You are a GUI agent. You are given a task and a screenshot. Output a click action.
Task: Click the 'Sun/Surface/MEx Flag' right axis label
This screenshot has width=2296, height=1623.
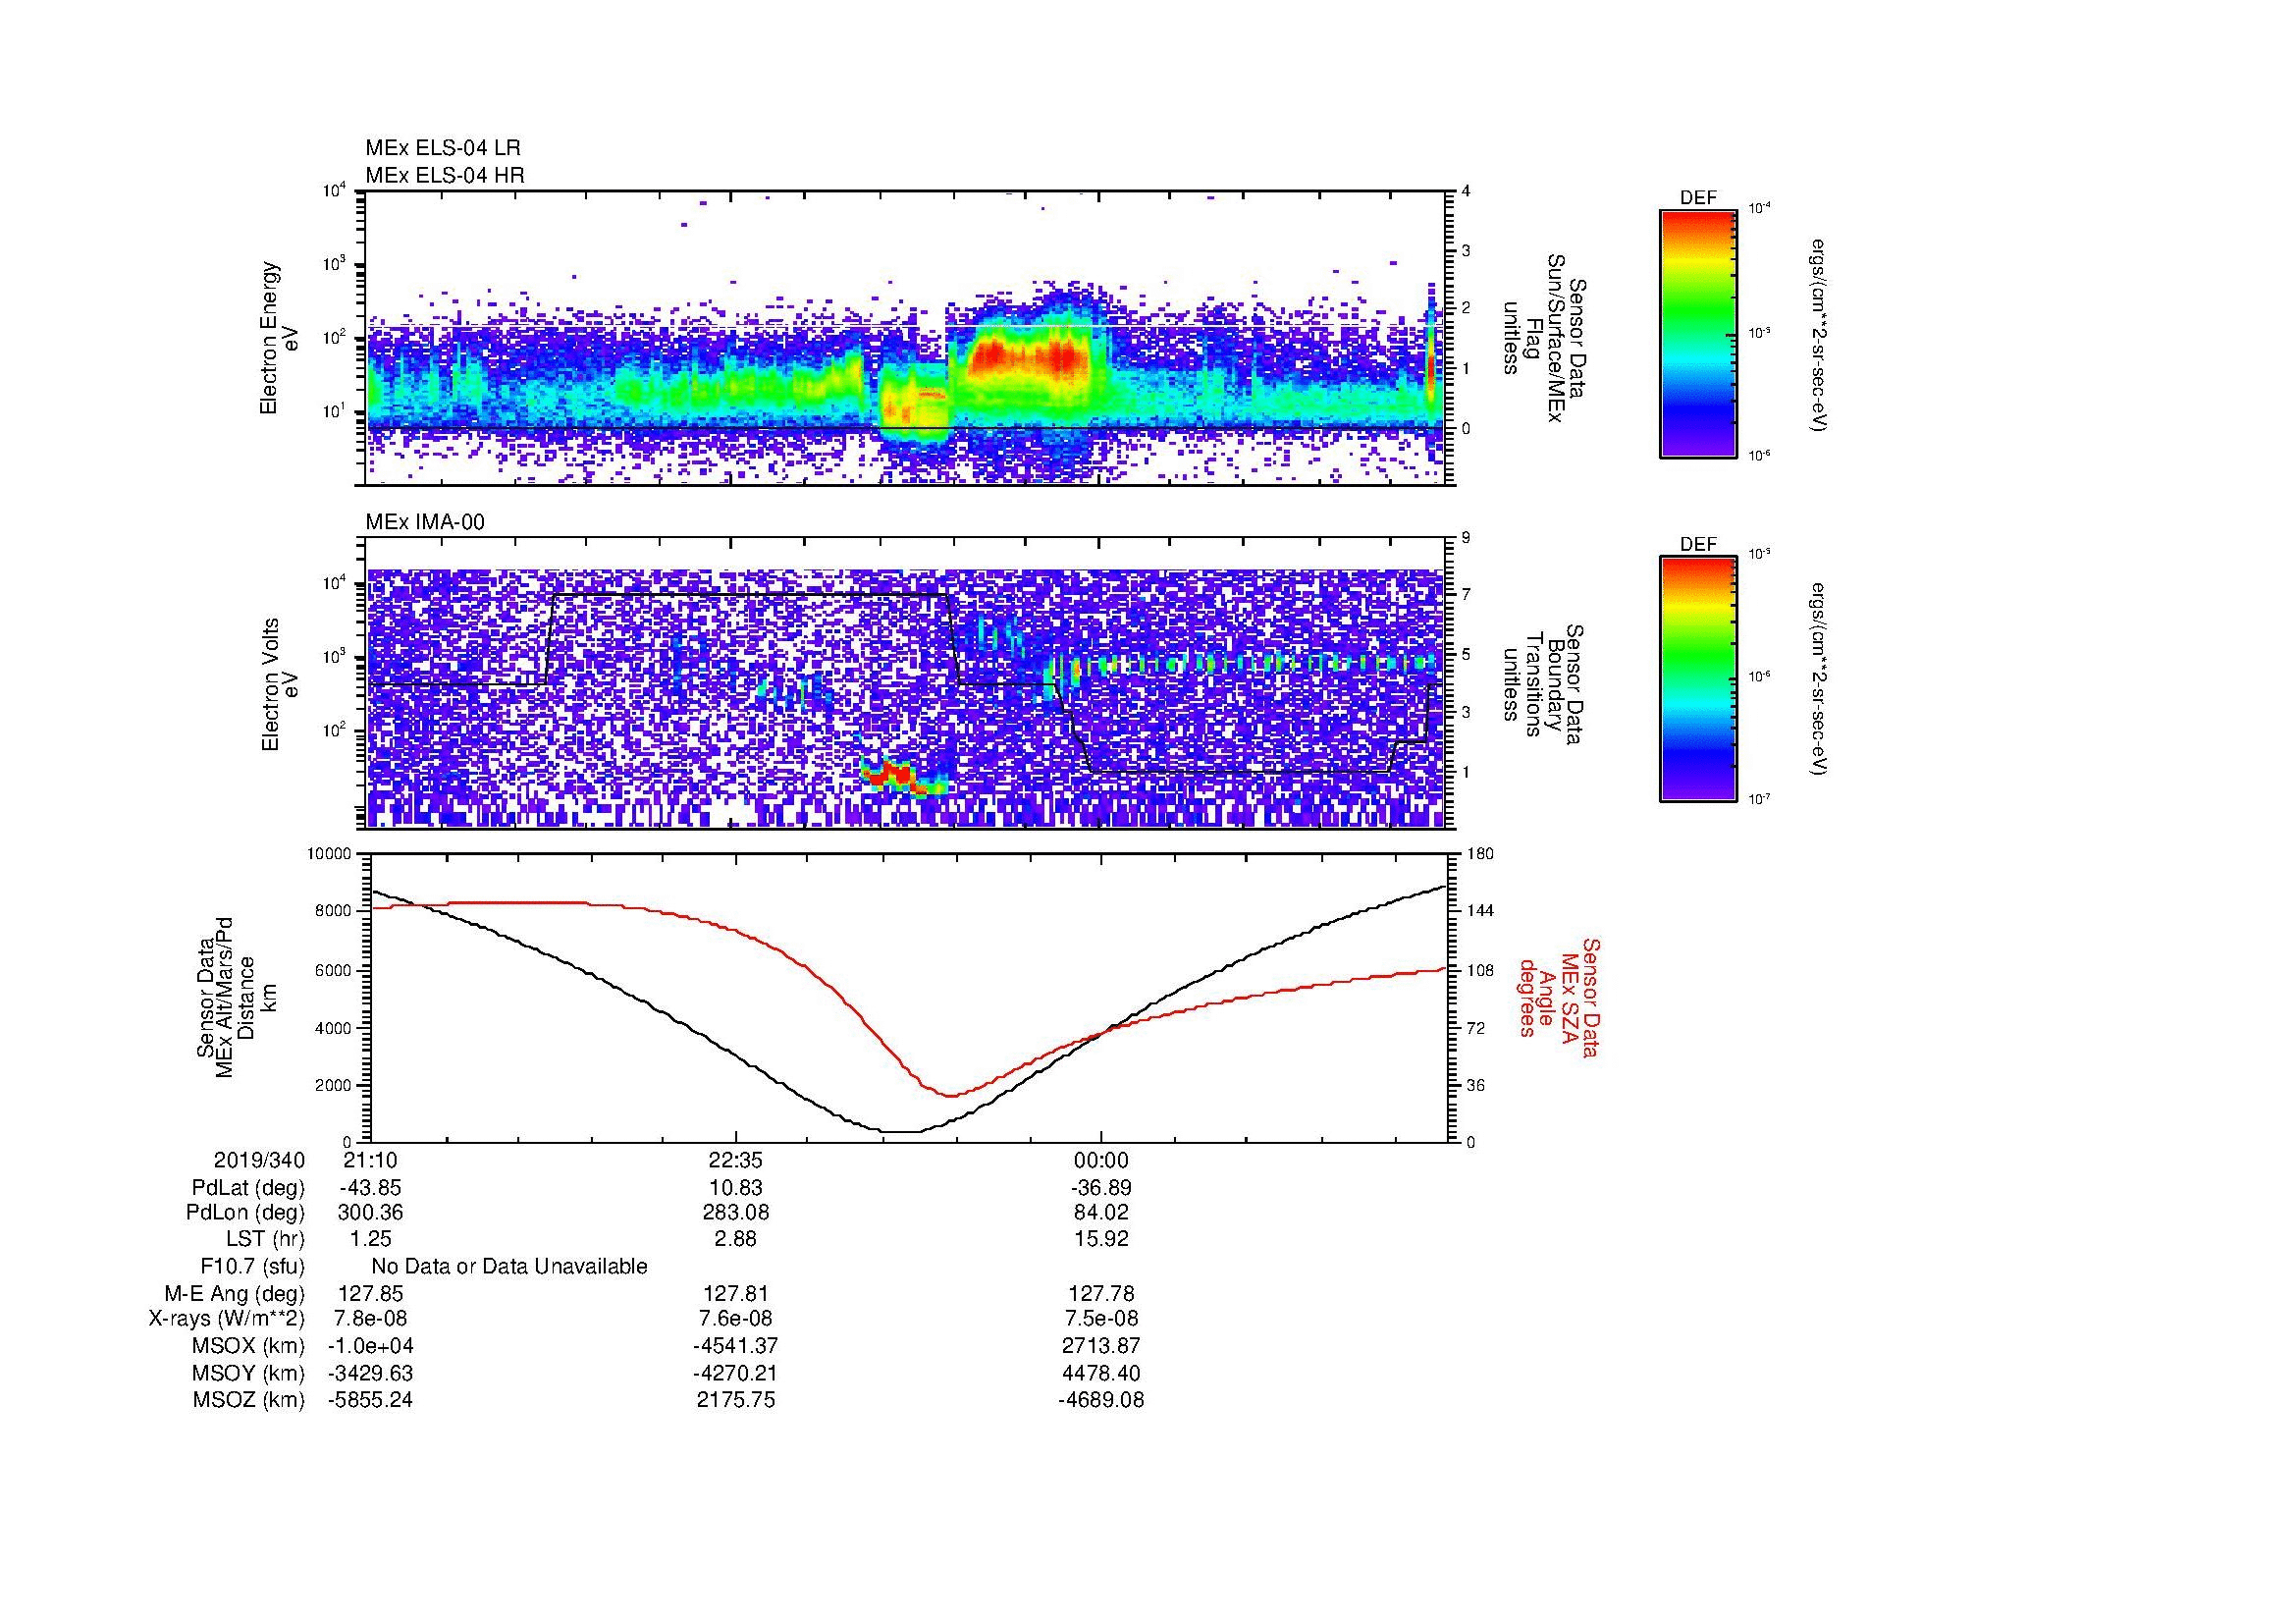1543,338
